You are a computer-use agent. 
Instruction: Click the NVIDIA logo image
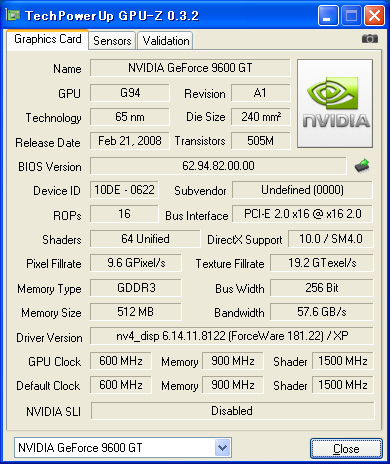[x=335, y=103]
